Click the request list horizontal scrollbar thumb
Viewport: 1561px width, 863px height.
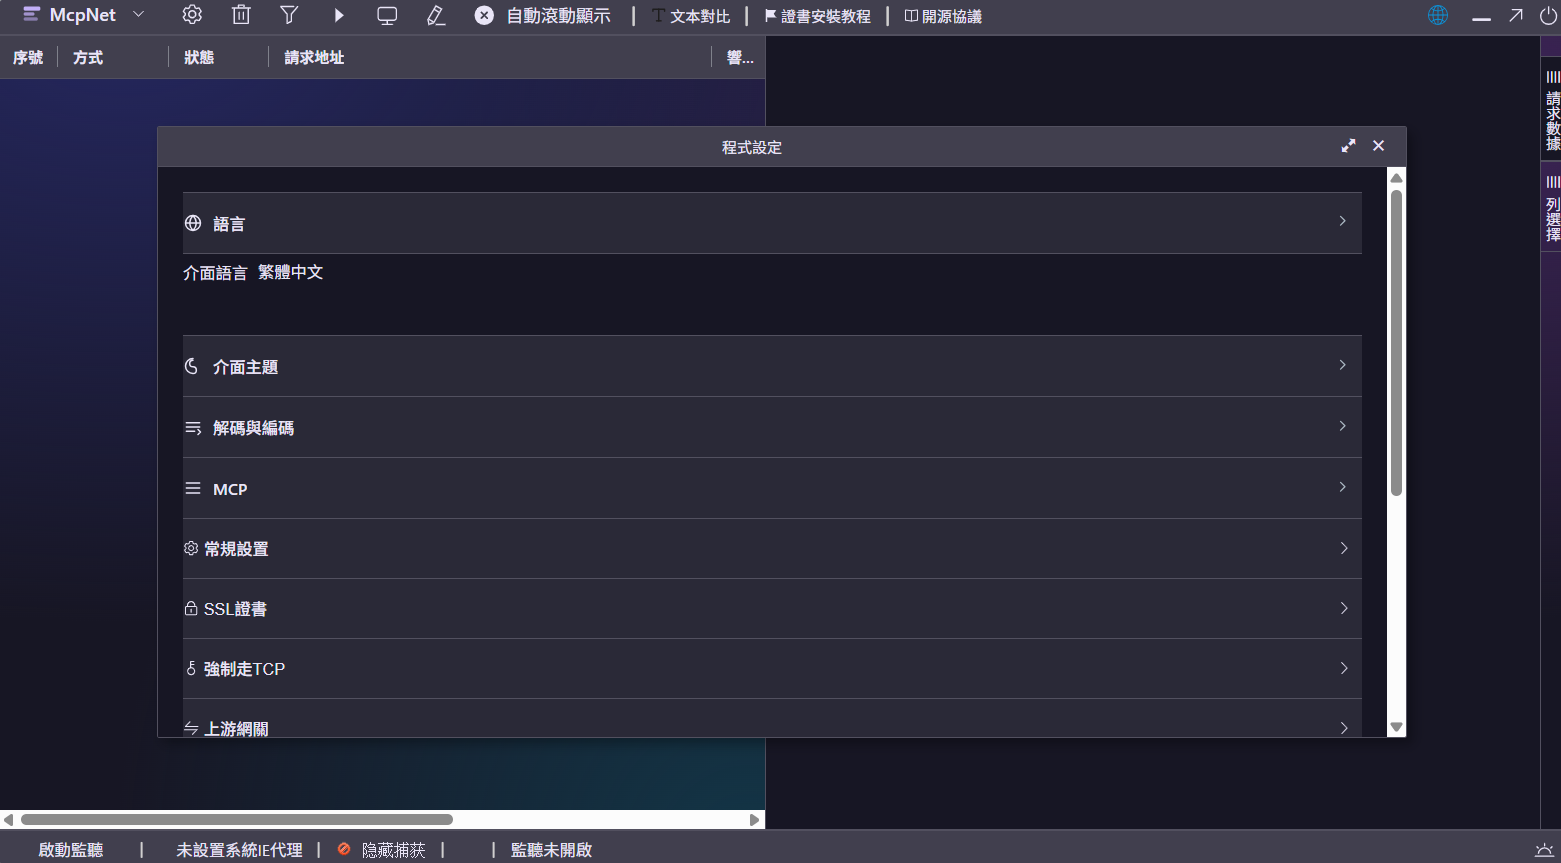tap(237, 820)
